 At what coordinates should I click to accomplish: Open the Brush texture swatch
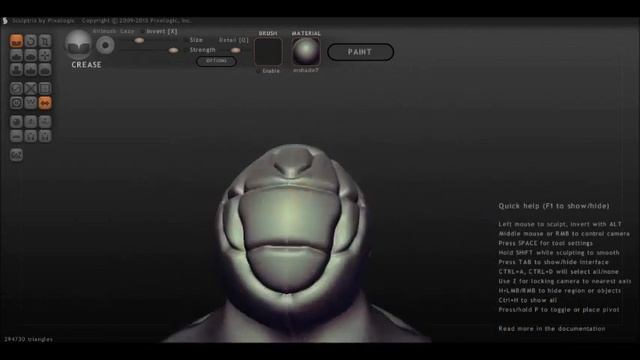(268, 52)
